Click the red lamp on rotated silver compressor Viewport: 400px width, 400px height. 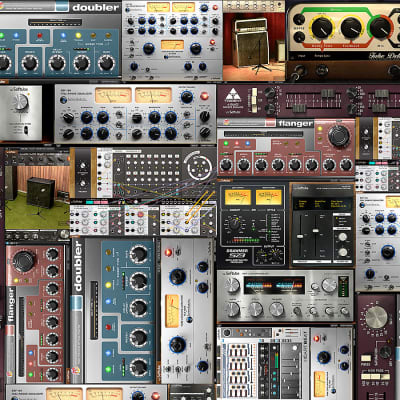point(168,252)
